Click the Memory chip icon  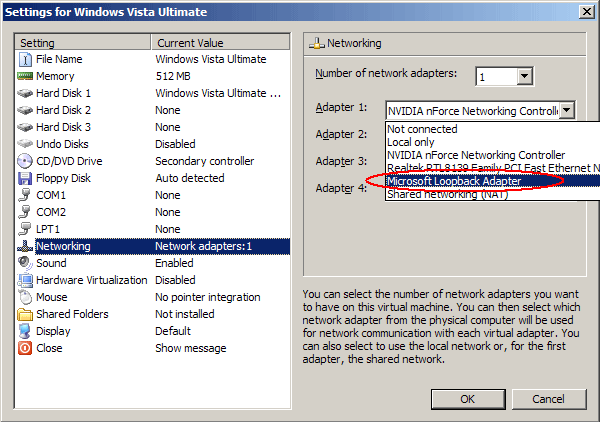(25, 76)
